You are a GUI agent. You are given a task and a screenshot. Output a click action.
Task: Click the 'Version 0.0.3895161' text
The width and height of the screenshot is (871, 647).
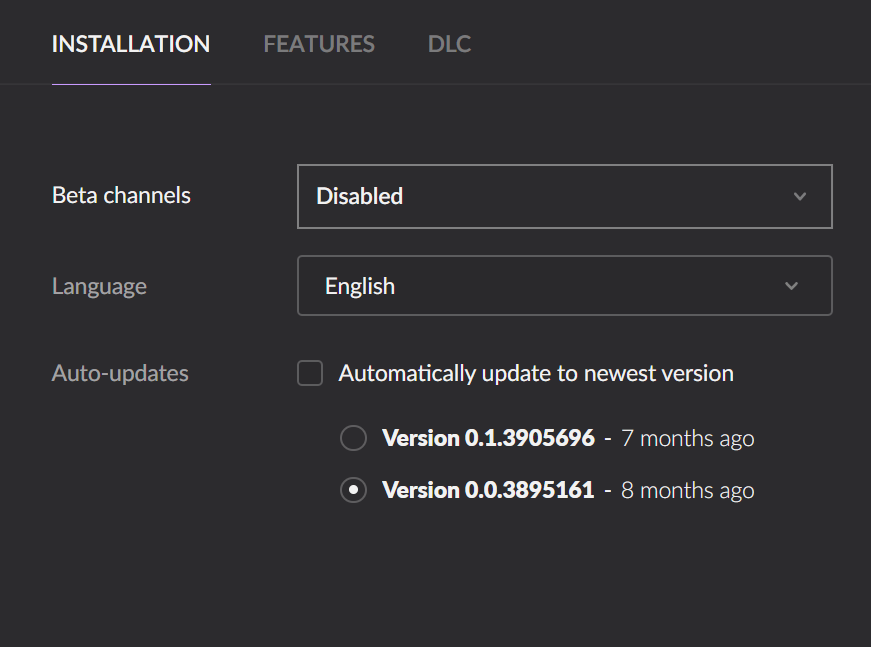pos(488,490)
